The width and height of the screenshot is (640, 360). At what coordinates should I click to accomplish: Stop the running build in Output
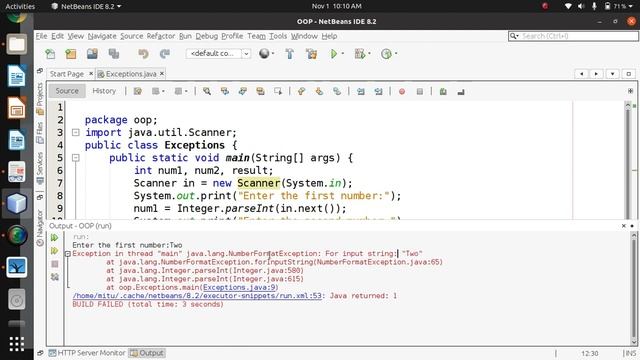(55, 264)
